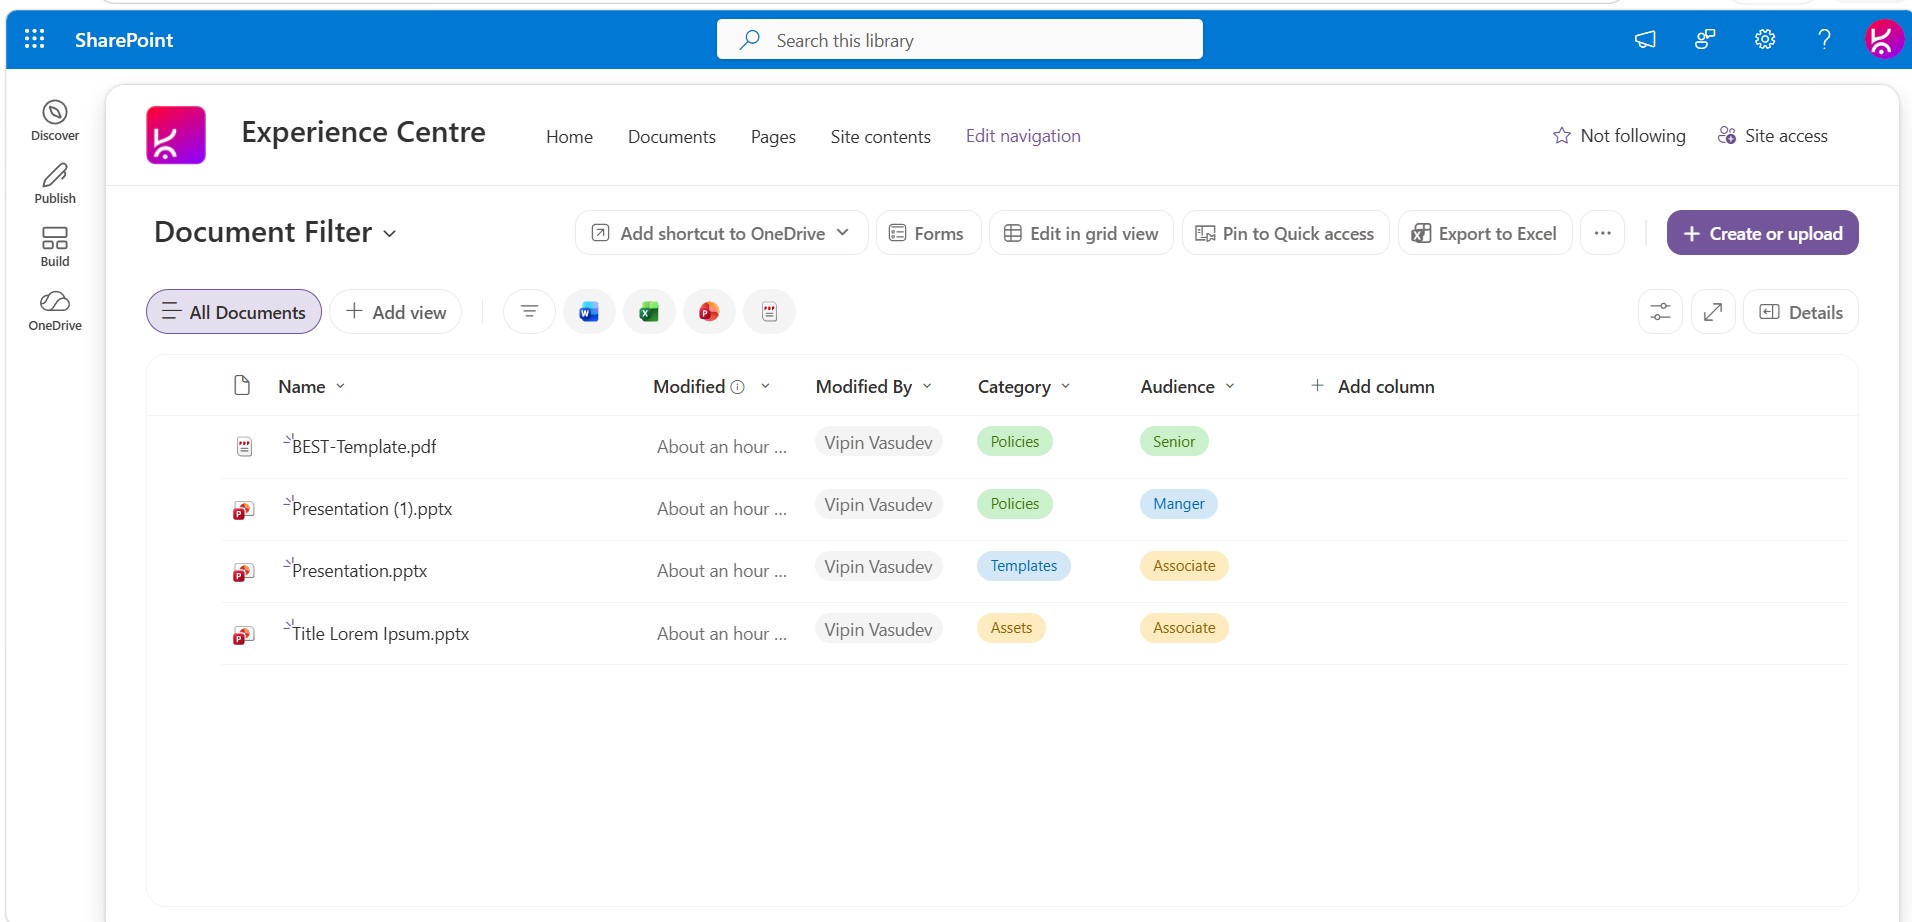Expand the Add shortcut to OneDrive dropdown
This screenshot has width=1912, height=922.
pos(843,233)
